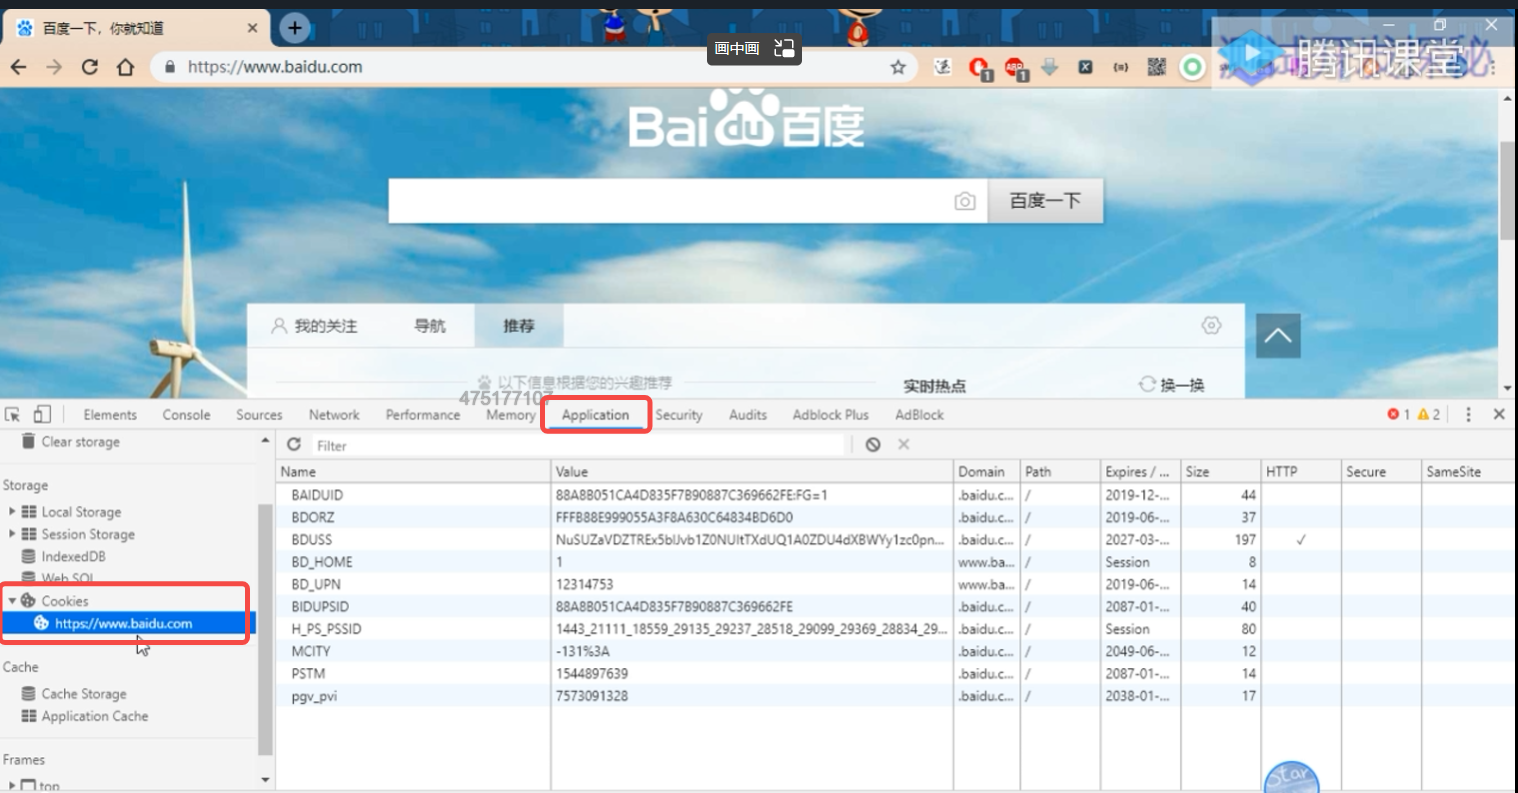The width and height of the screenshot is (1518, 793).
Task: Sort cookies by the Size column
Action: (x=1220, y=471)
